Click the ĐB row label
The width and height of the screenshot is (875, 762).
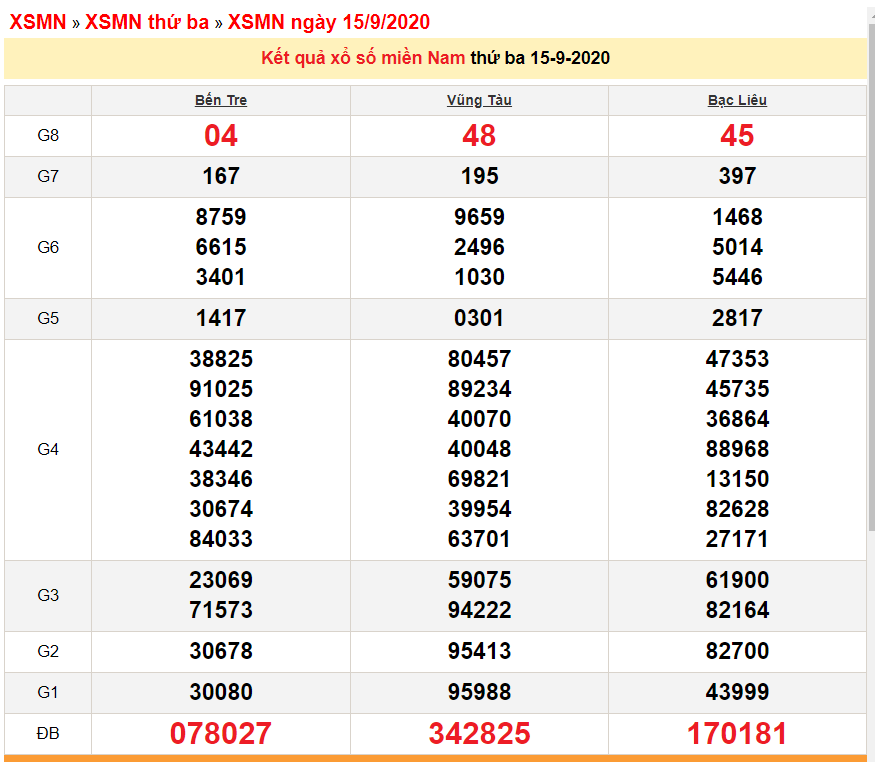[x=47, y=733]
